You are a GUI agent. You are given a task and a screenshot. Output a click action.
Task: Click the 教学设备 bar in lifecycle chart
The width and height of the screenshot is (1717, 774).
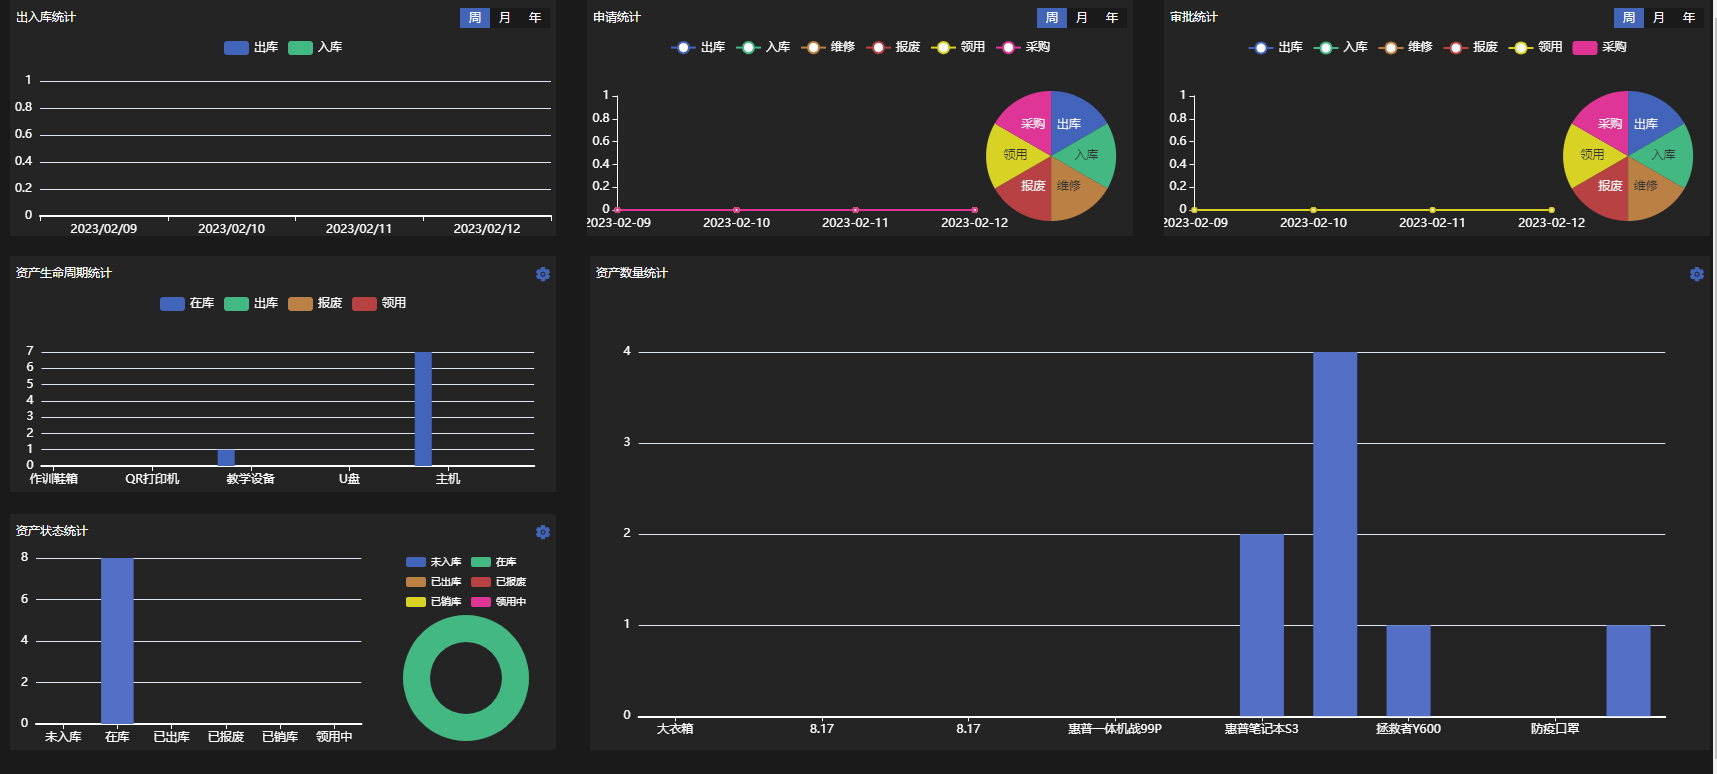pos(226,458)
